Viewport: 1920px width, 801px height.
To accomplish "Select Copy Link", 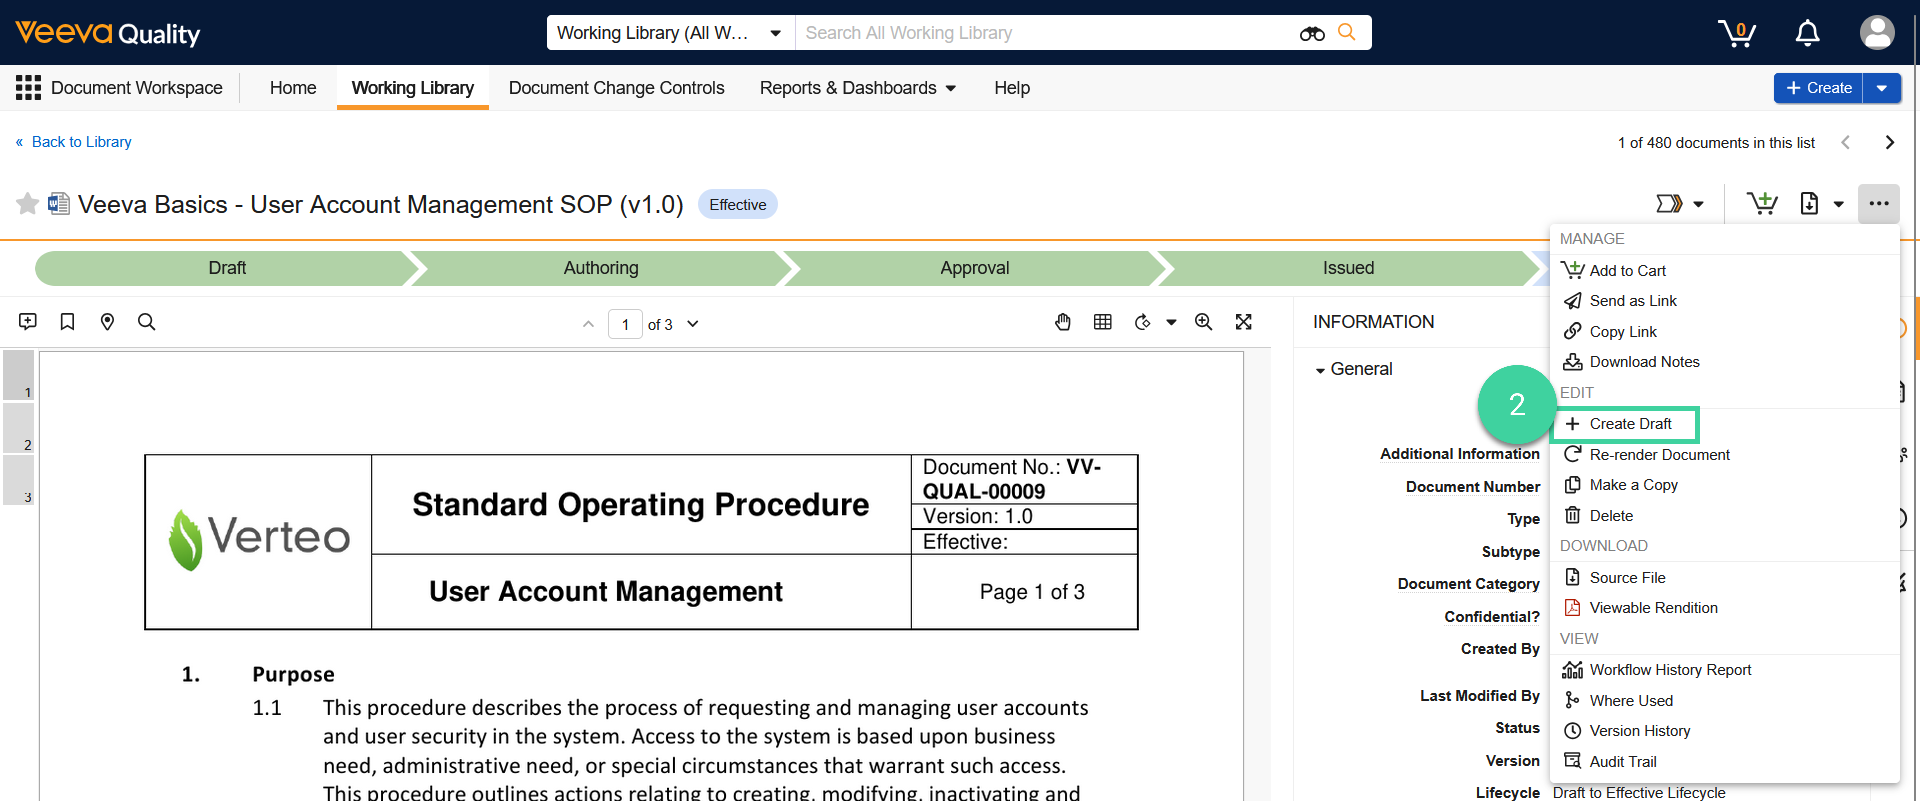I will pos(1724,332).
